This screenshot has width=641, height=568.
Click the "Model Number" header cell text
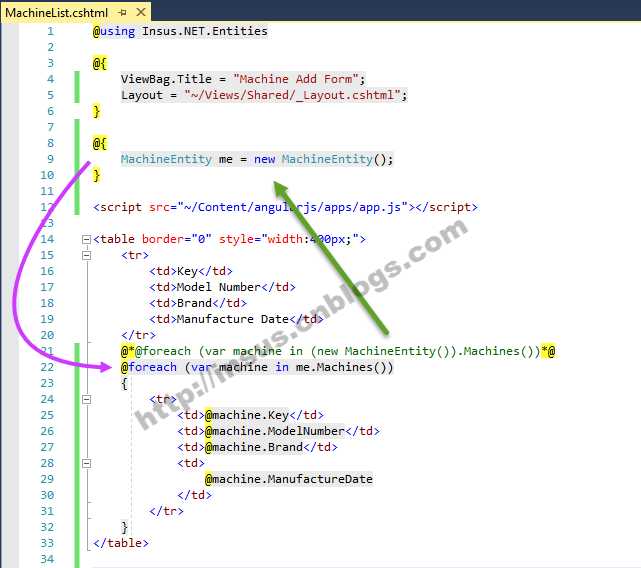click(219, 287)
